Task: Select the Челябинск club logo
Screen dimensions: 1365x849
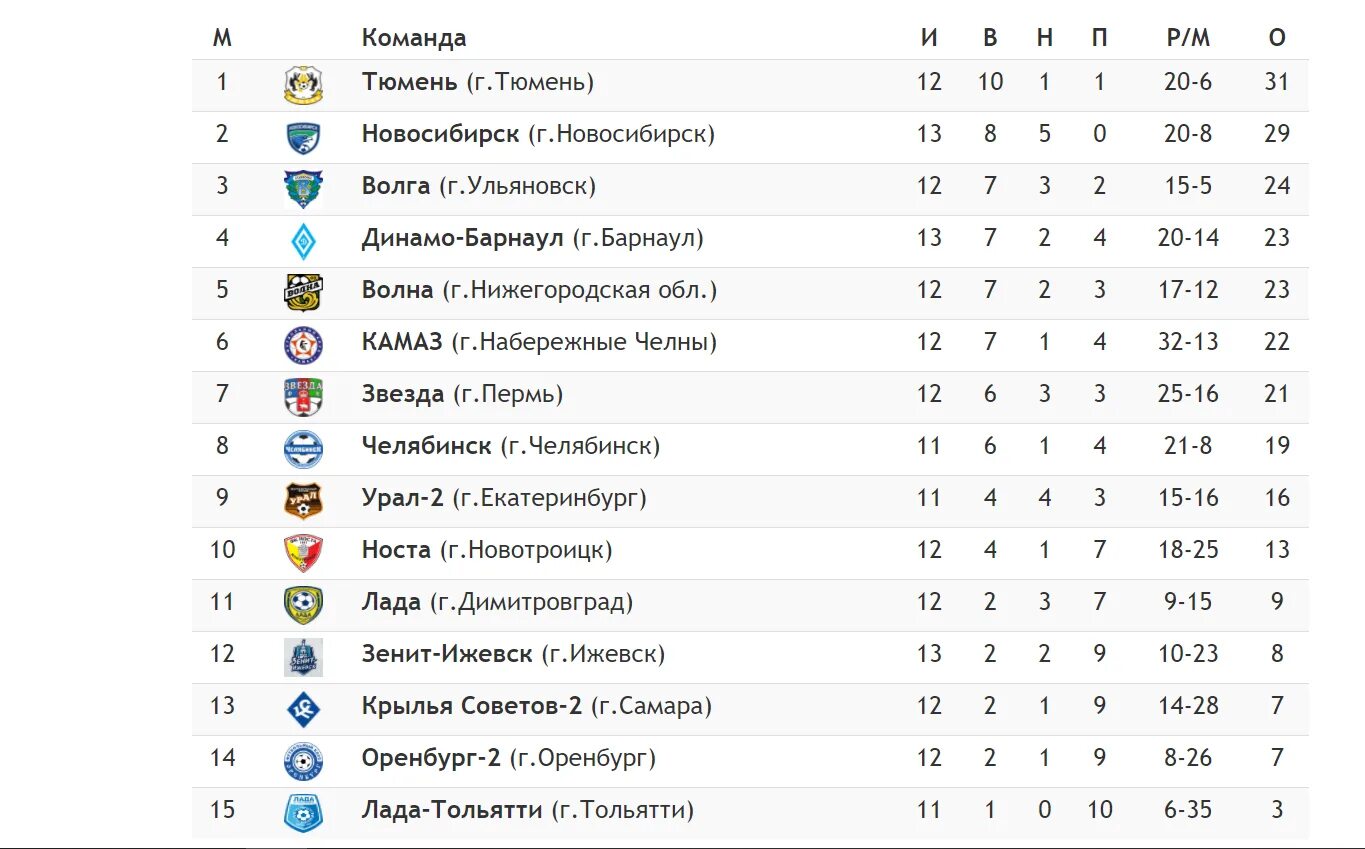Action: tap(303, 449)
